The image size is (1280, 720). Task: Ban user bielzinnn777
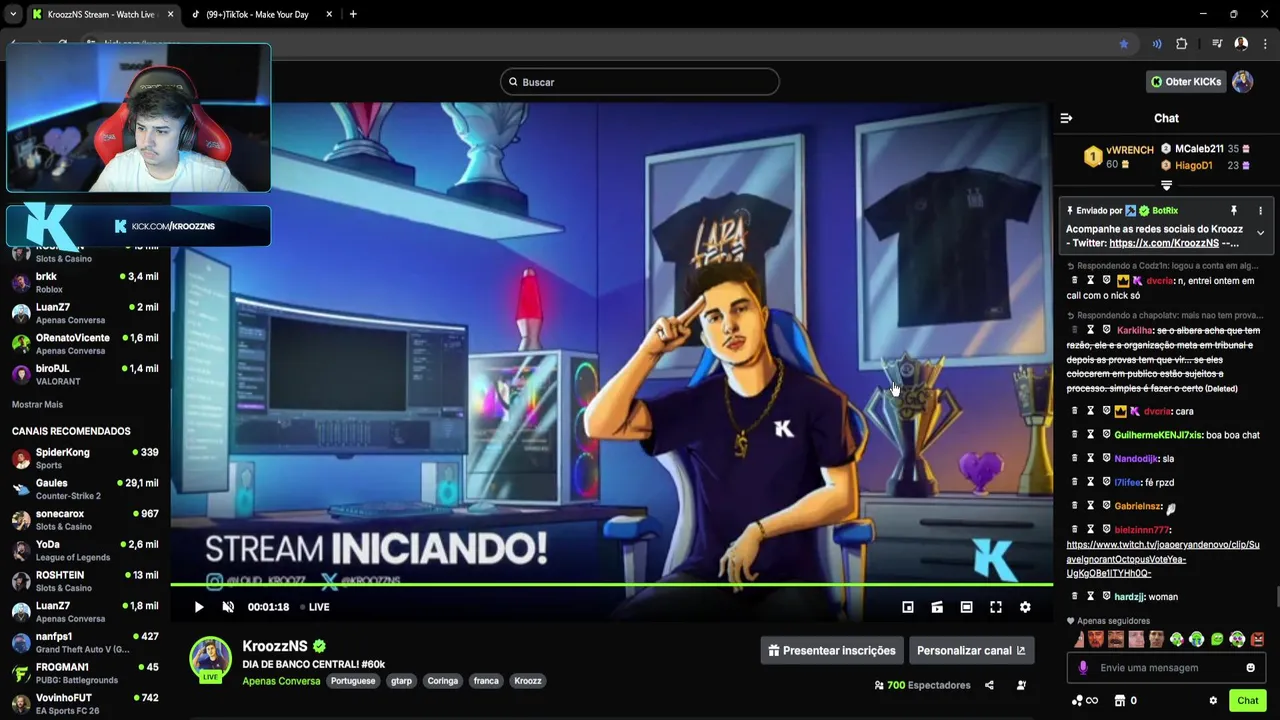pos(1107,530)
